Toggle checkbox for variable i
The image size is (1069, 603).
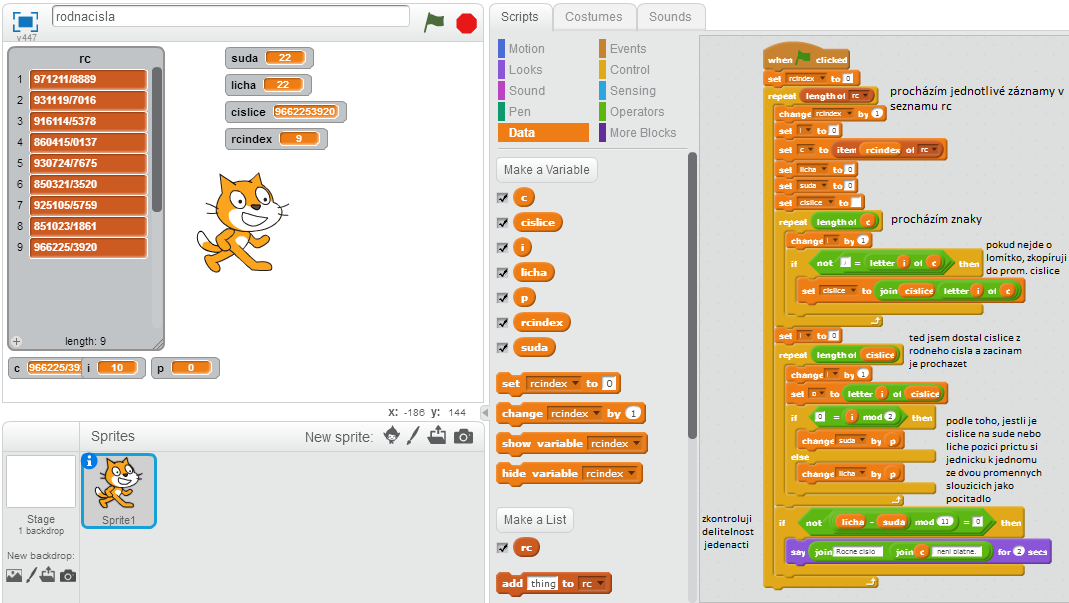pyautogui.click(x=502, y=248)
